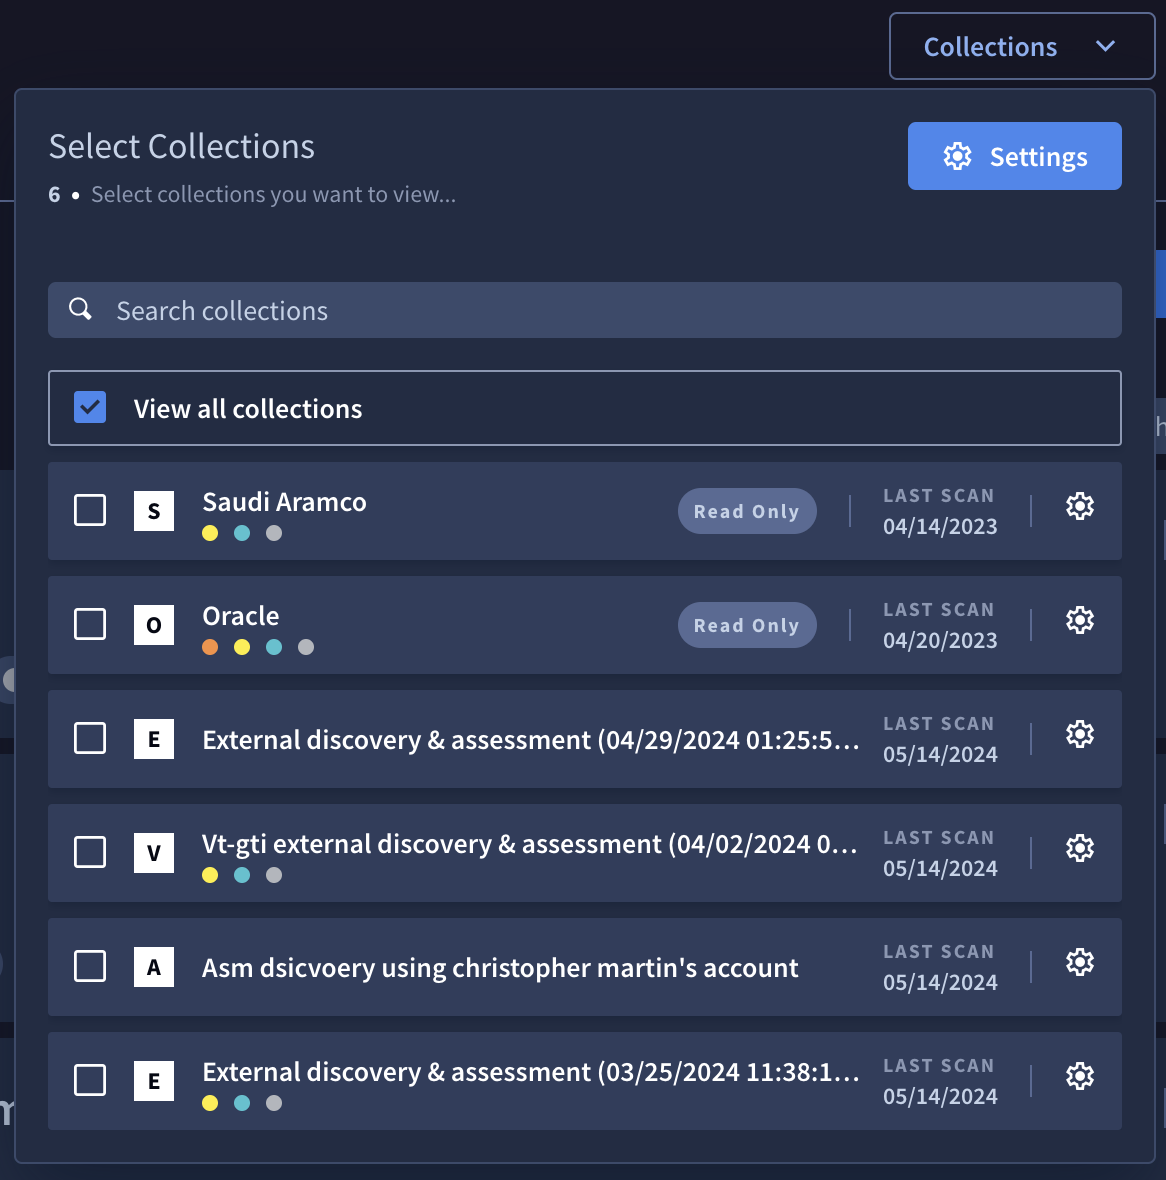The height and width of the screenshot is (1180, 1166).
Task: Click the V avatar tile of Vt-gti
Action: pos(154,853)
